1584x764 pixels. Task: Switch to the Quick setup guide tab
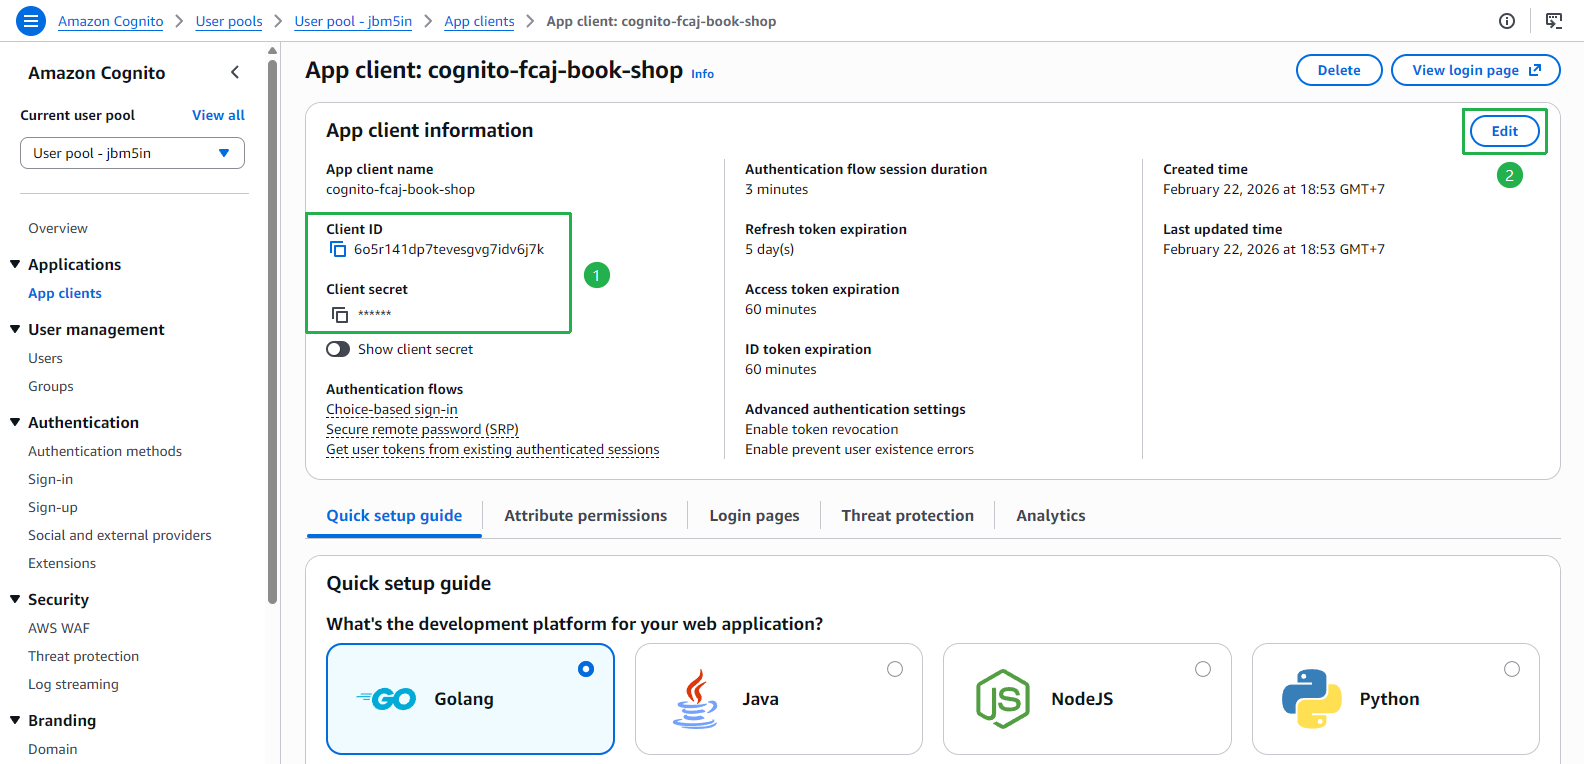(394, 516)
